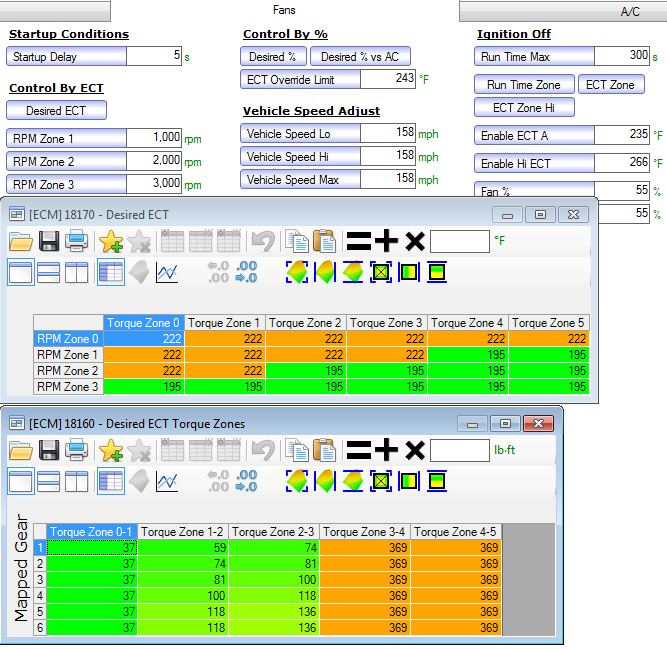This screenshot has width=667, height=649.
Task: Click the Run Time Zone button
Action: point(524,85)
